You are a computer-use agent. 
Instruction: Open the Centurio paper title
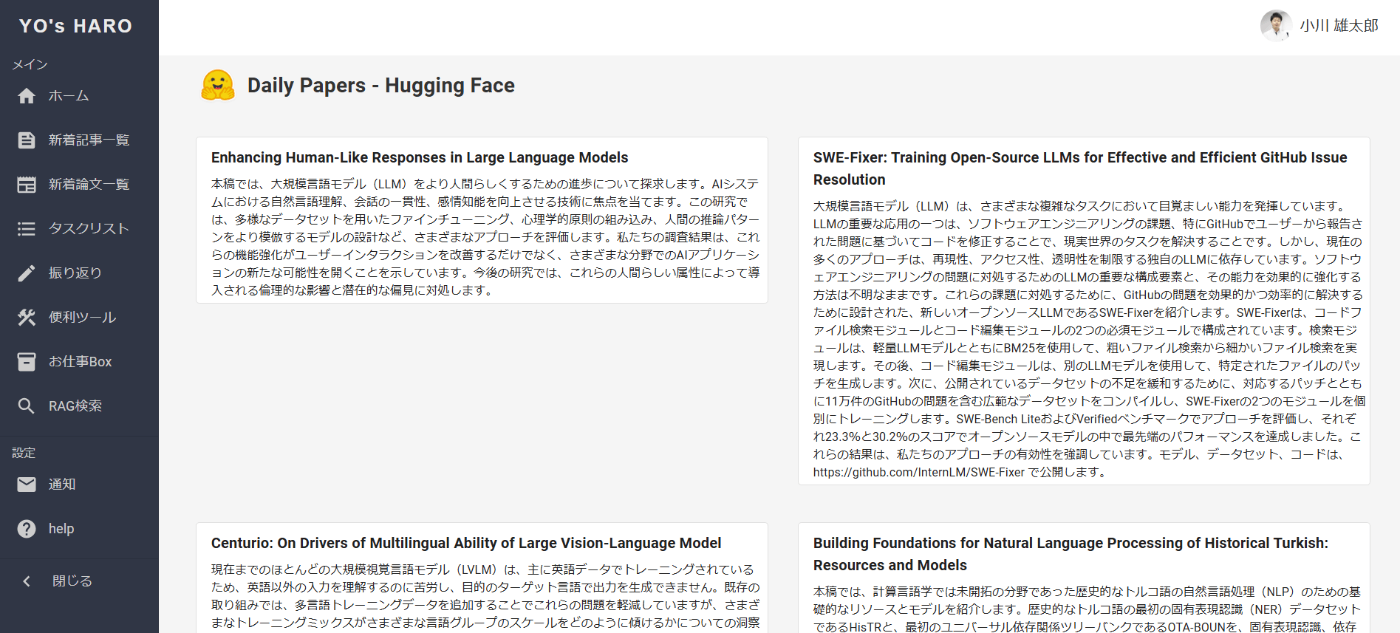click(466, 543)
